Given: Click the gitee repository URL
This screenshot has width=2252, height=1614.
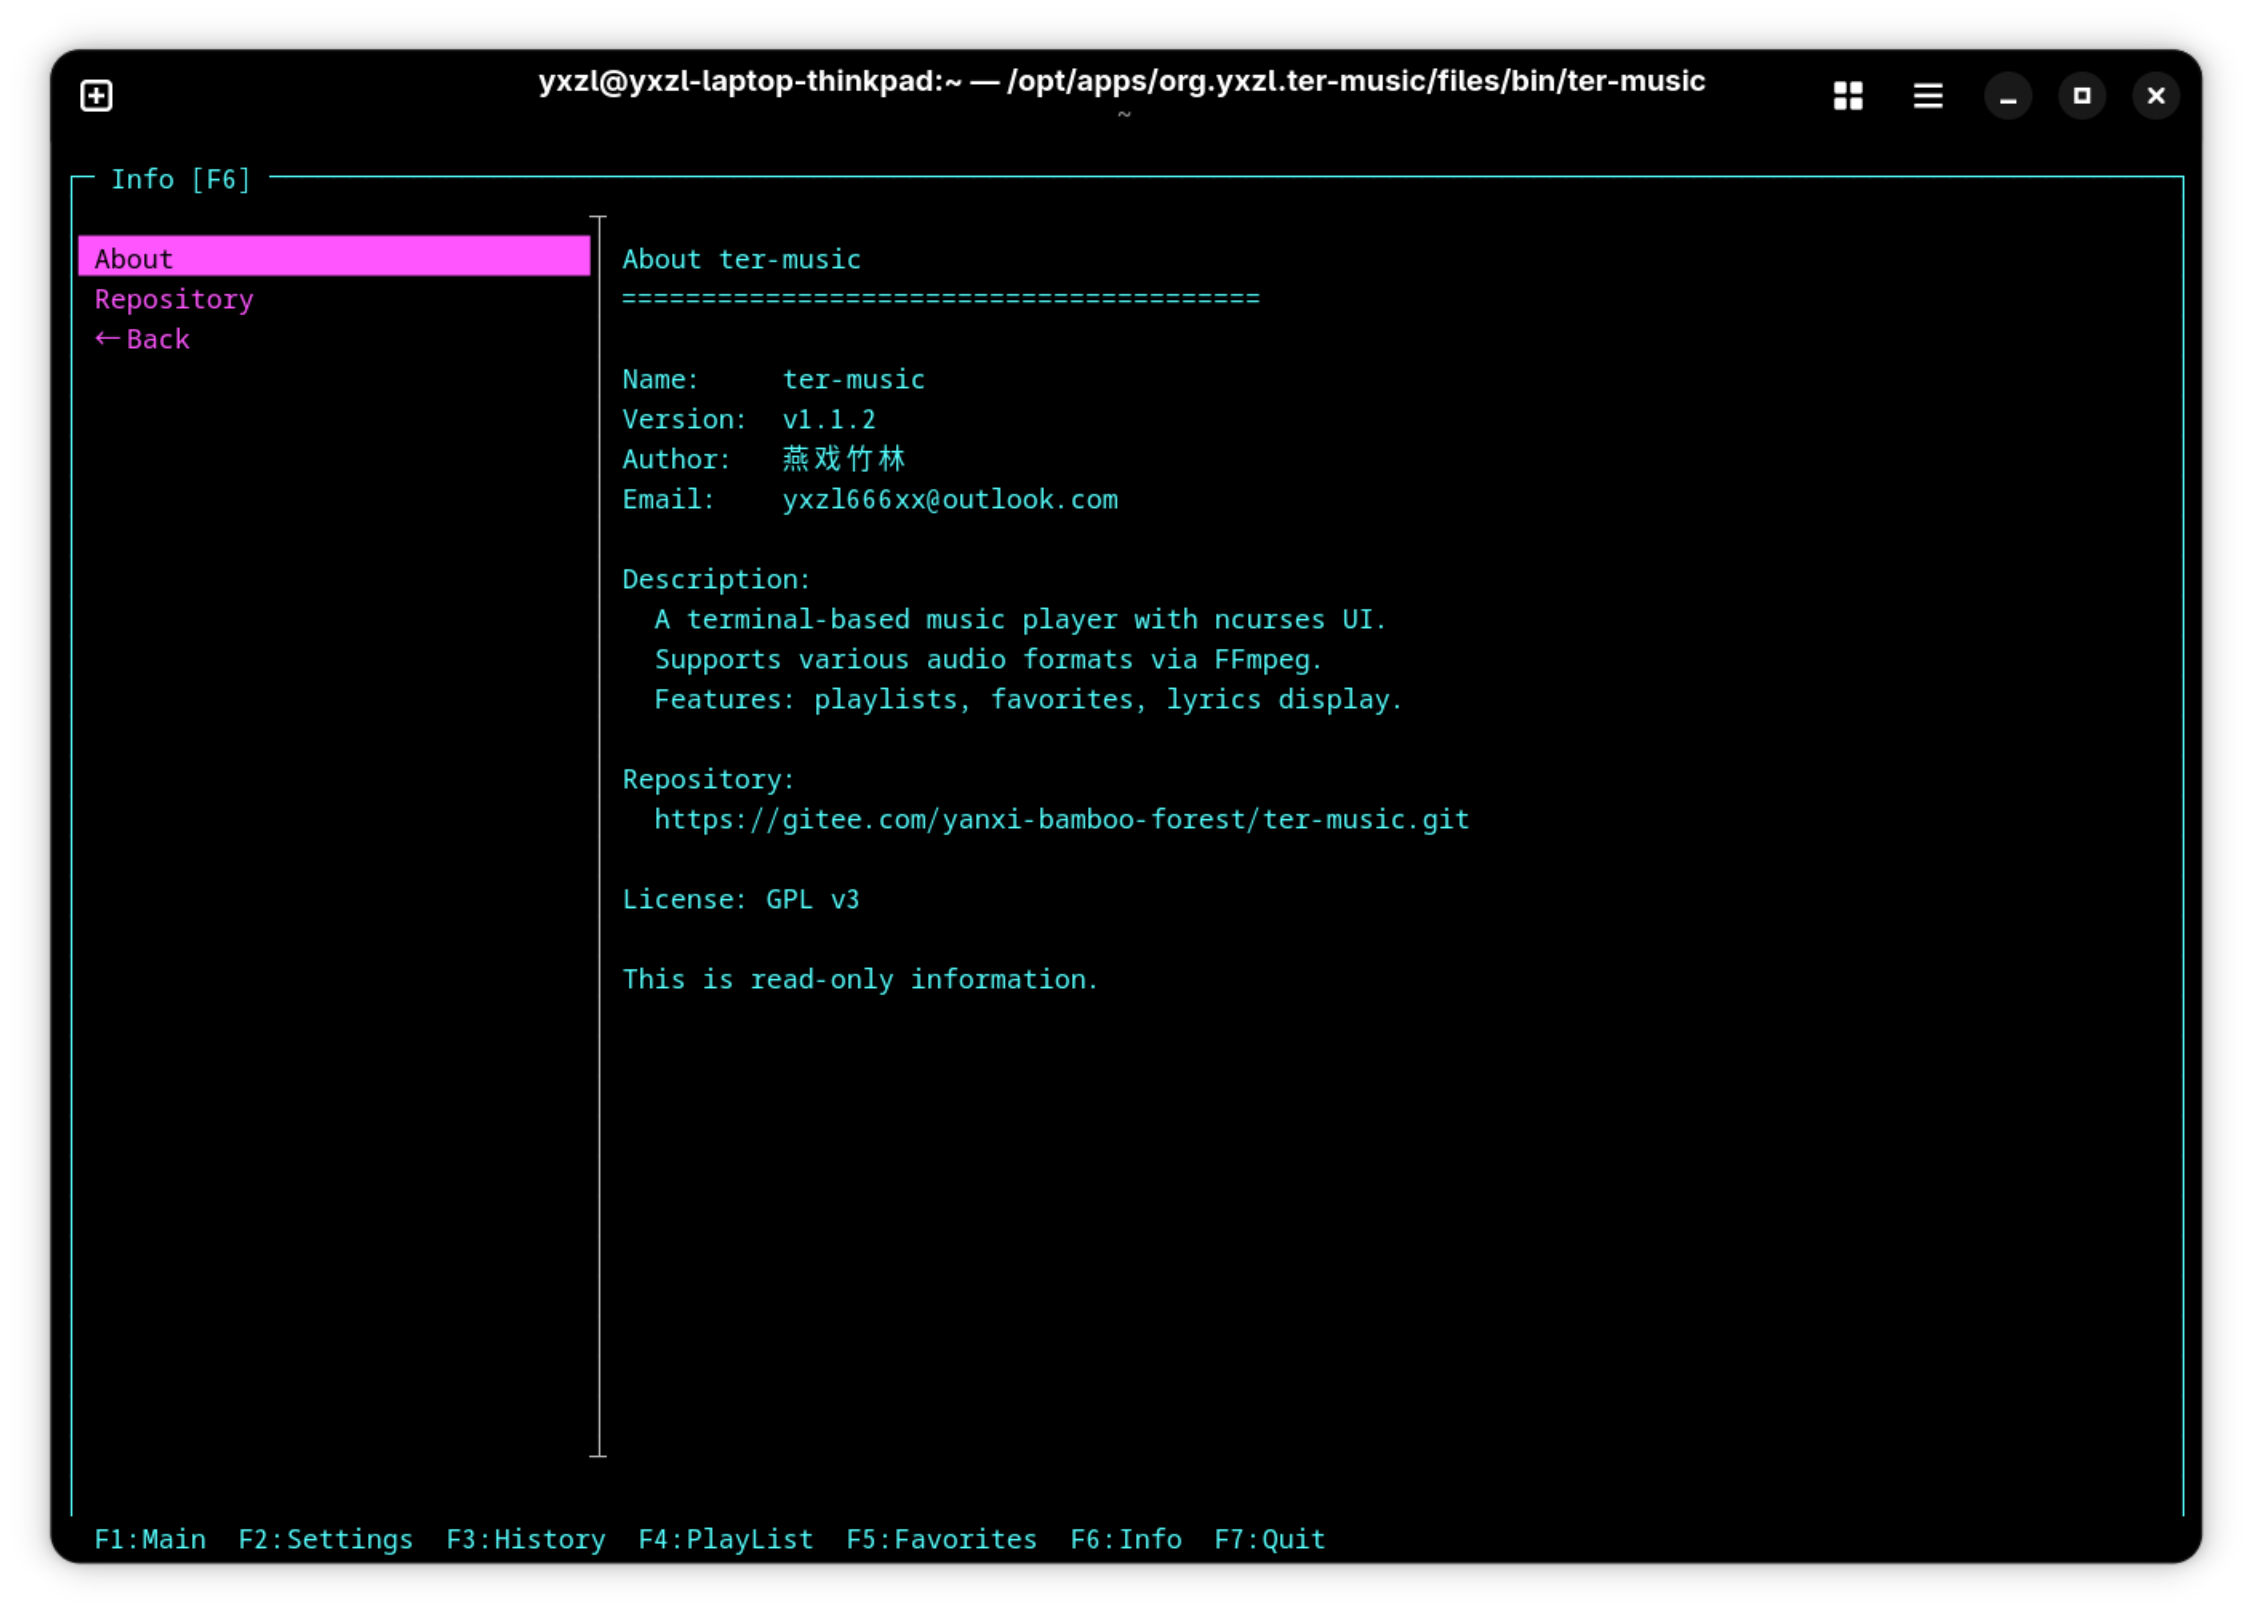Looking at the screenshot, I should click(x=1060, y=819).
